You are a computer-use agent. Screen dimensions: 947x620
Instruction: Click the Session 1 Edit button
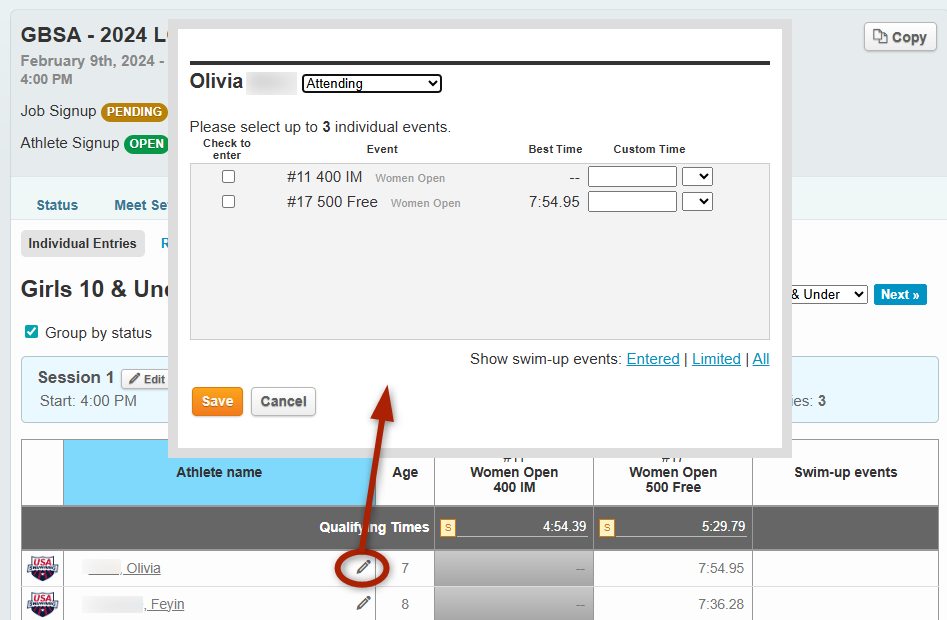pos(146,379)
